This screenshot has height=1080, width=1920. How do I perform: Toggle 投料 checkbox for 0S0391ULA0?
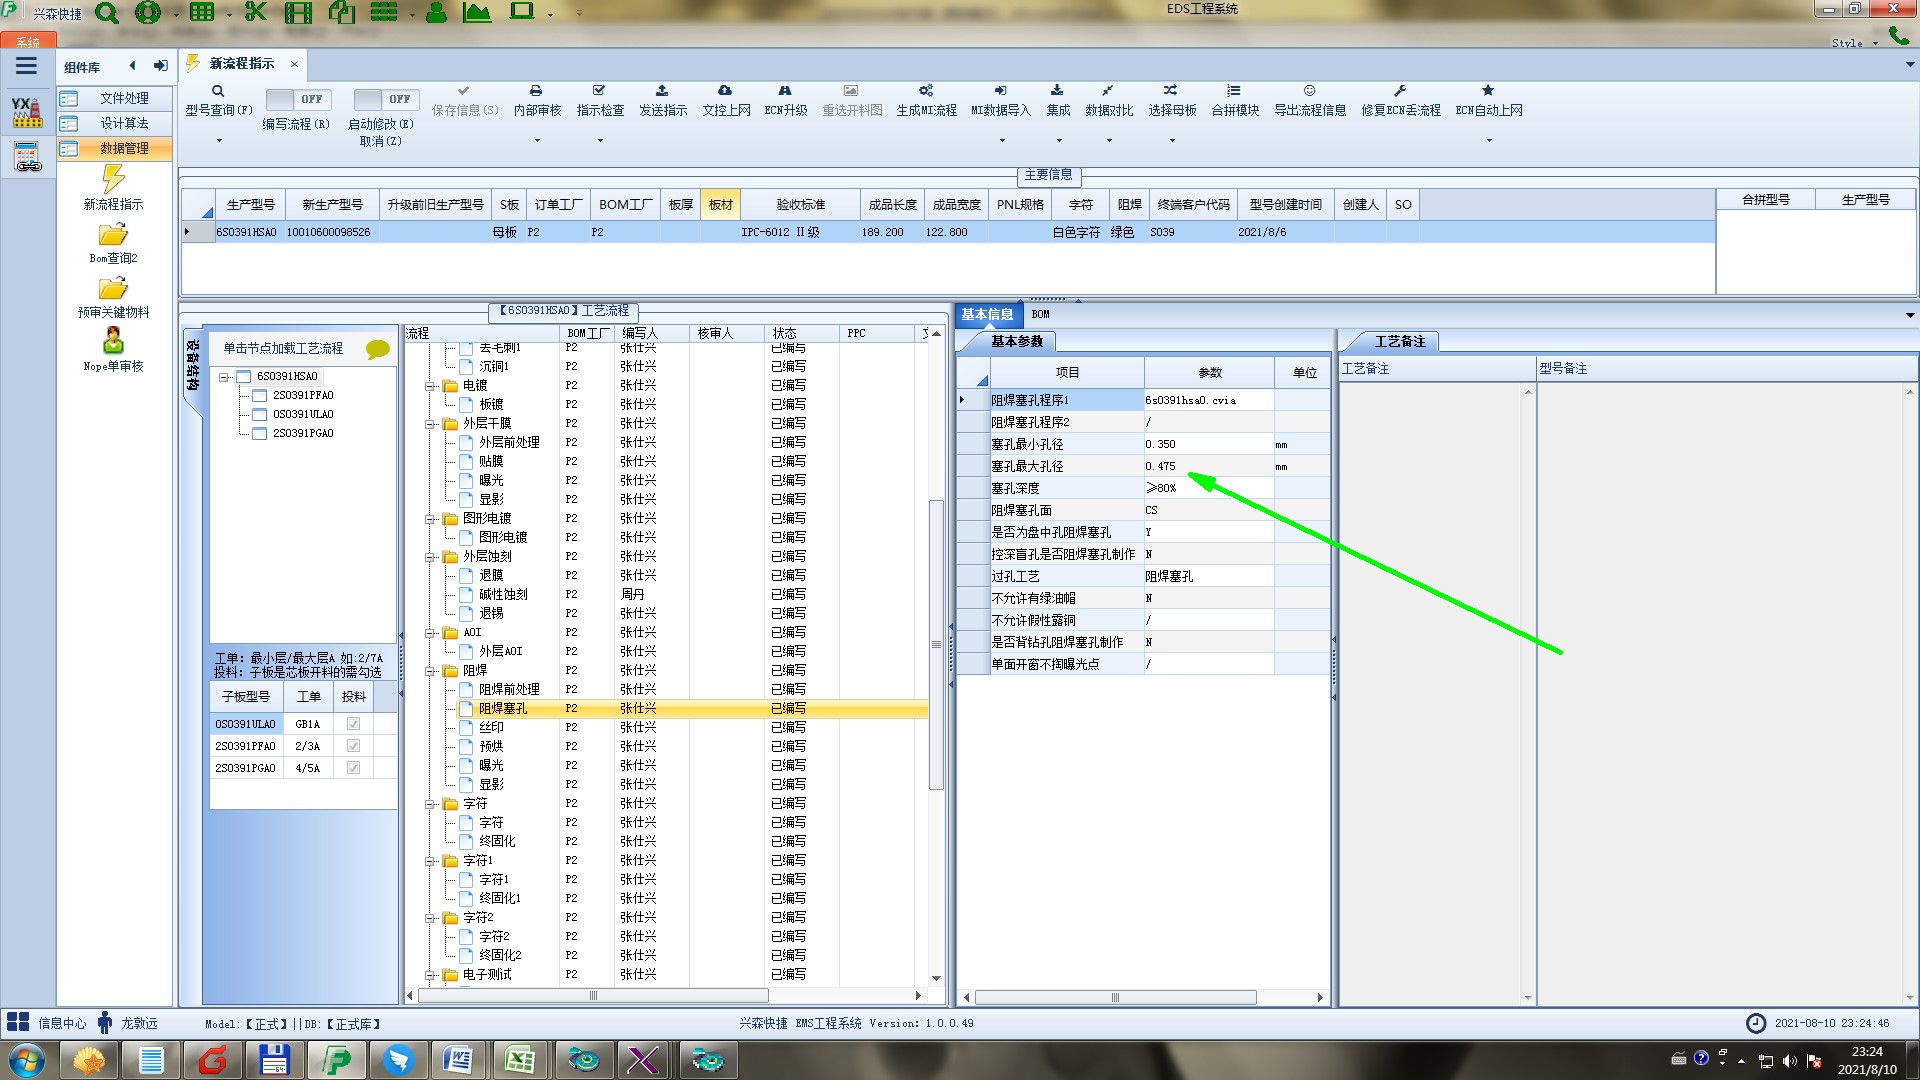(353, 724)
